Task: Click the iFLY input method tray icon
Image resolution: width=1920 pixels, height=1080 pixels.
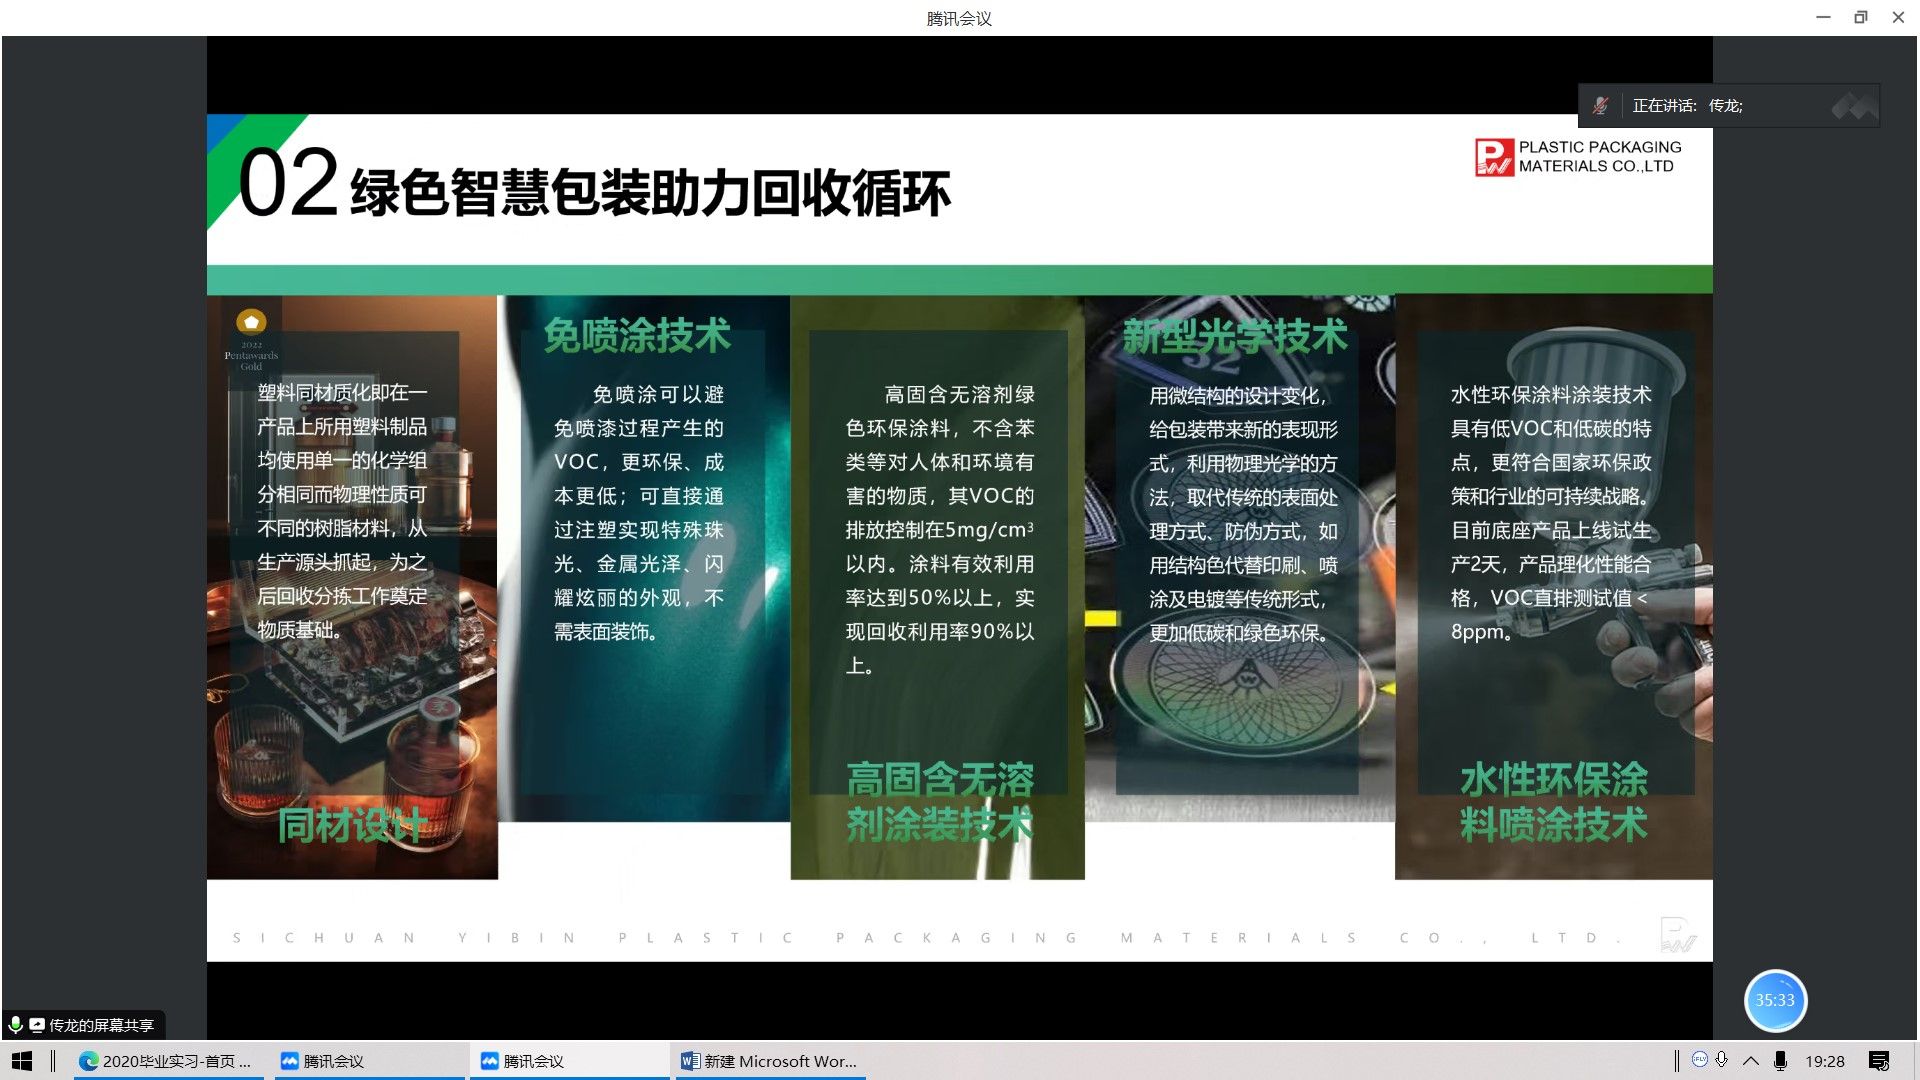Action: coord(1699,1060)
